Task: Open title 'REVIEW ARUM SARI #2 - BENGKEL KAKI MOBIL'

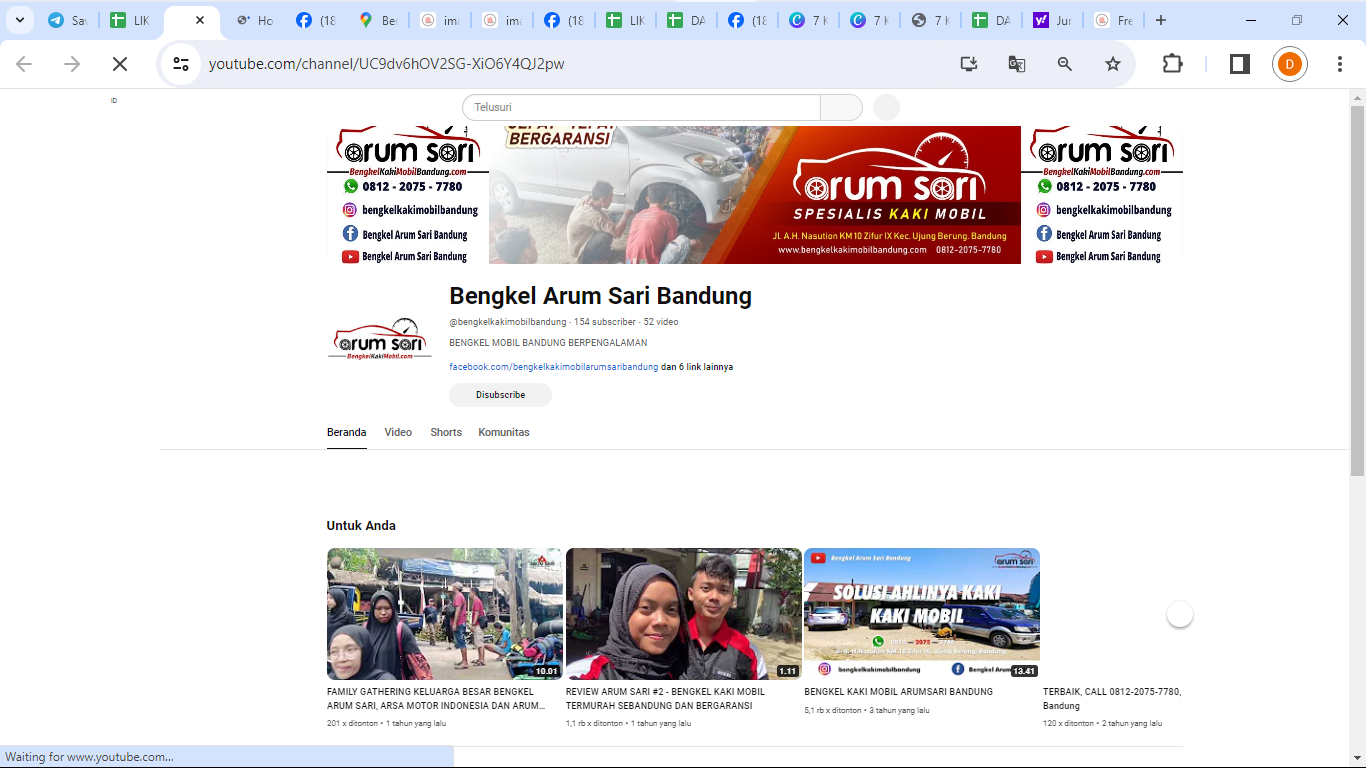Action: 665,698
